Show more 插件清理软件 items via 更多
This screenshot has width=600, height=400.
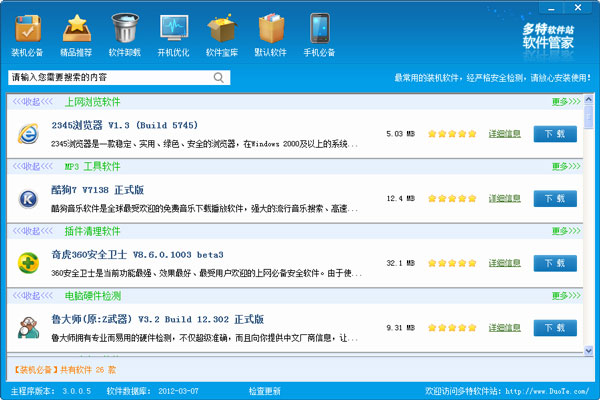click(x=566, y=231)
